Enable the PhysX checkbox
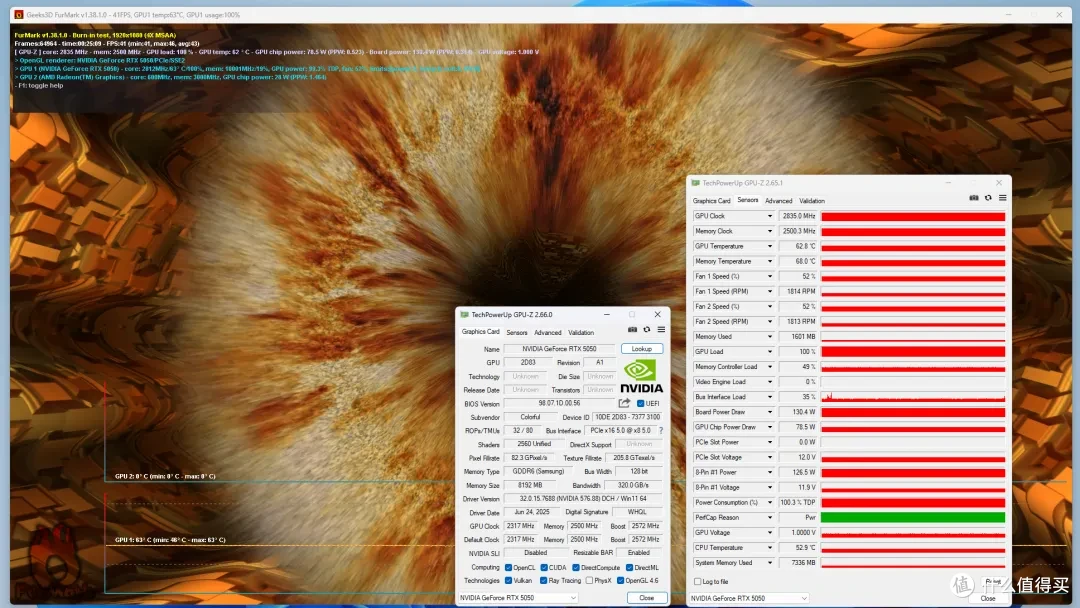This screenshot has width=1080, height=608. click(x=590, y=581)
